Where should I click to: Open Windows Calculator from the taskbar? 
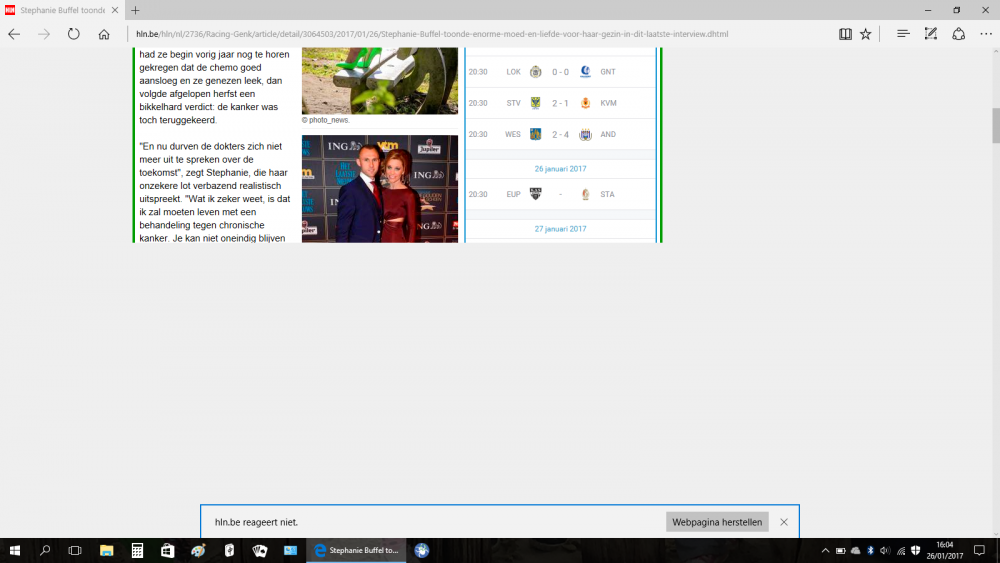(137, 550)
